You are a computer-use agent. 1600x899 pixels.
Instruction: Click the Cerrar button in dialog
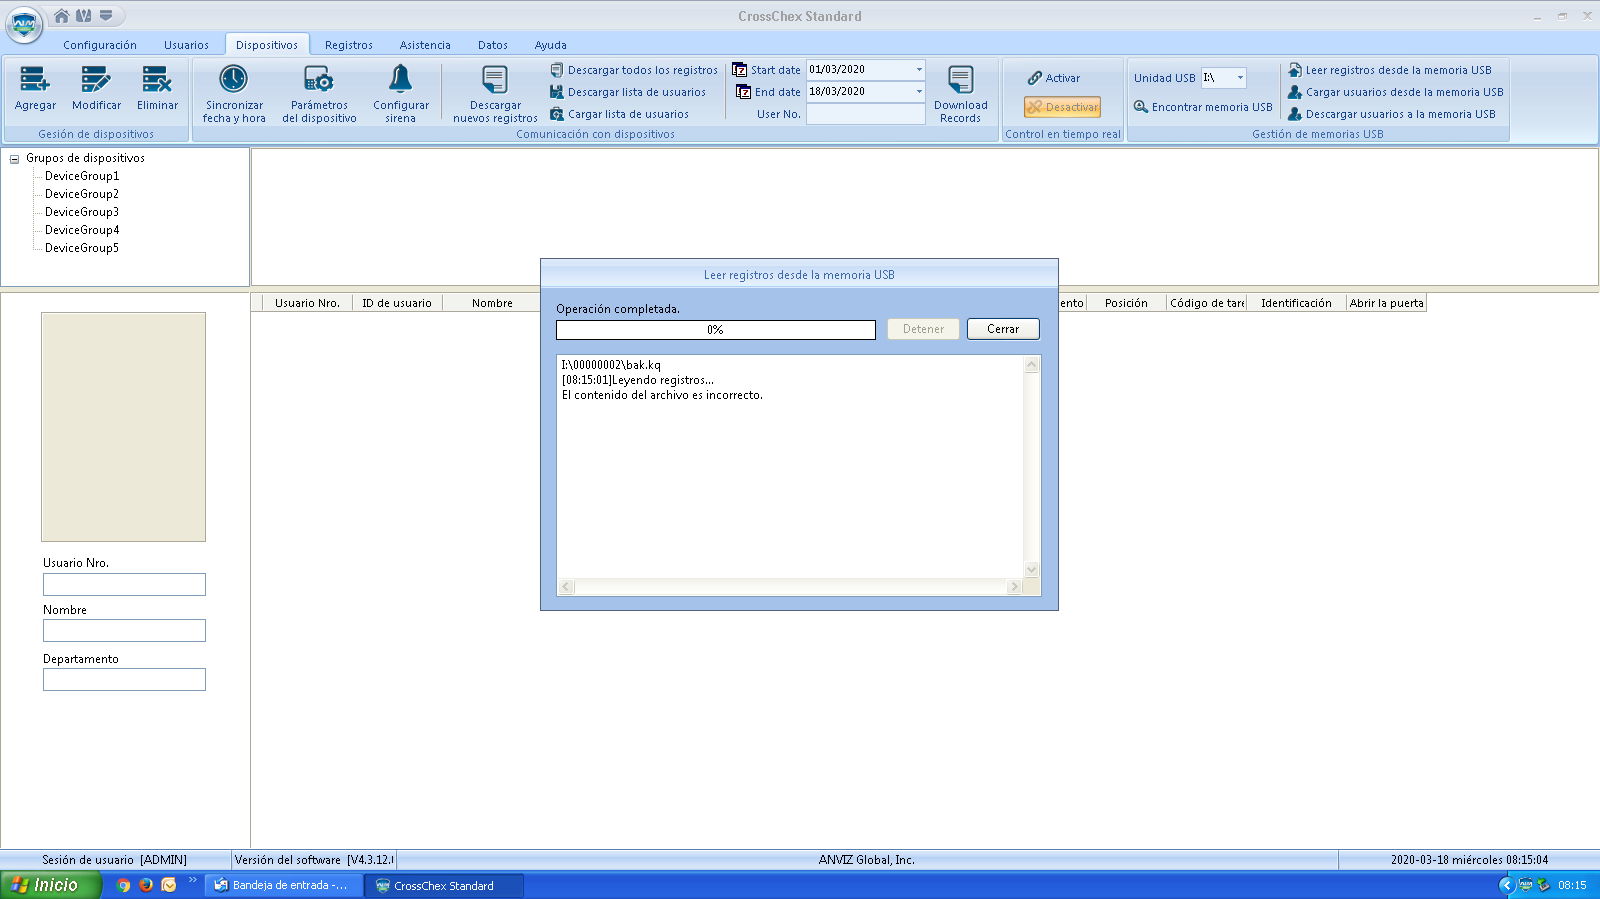coord(1003,329)
